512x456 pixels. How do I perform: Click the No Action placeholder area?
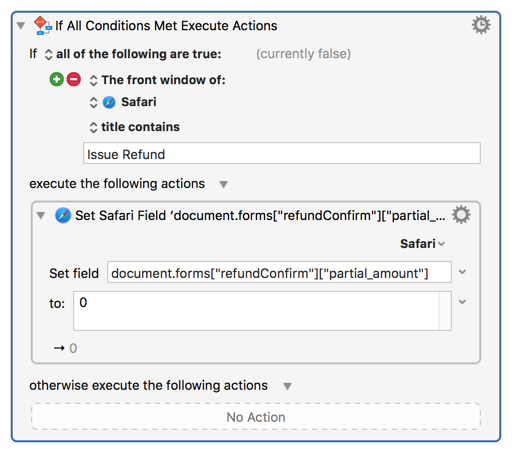[256, 417]
